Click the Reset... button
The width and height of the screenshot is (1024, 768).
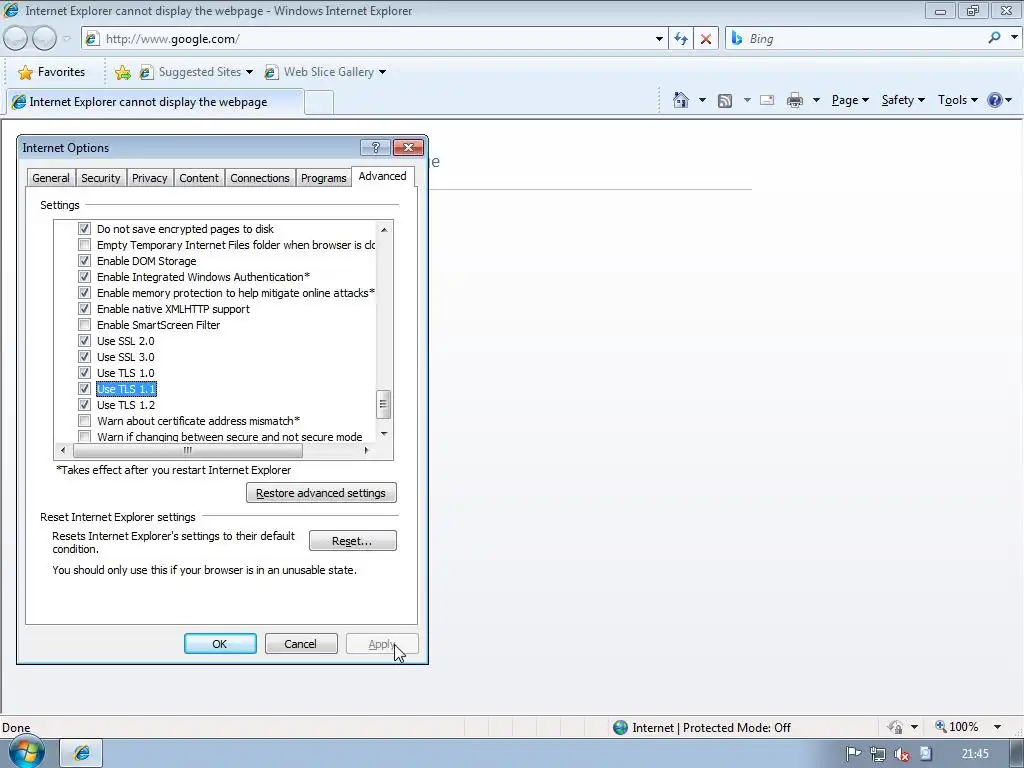pos(353,541)
